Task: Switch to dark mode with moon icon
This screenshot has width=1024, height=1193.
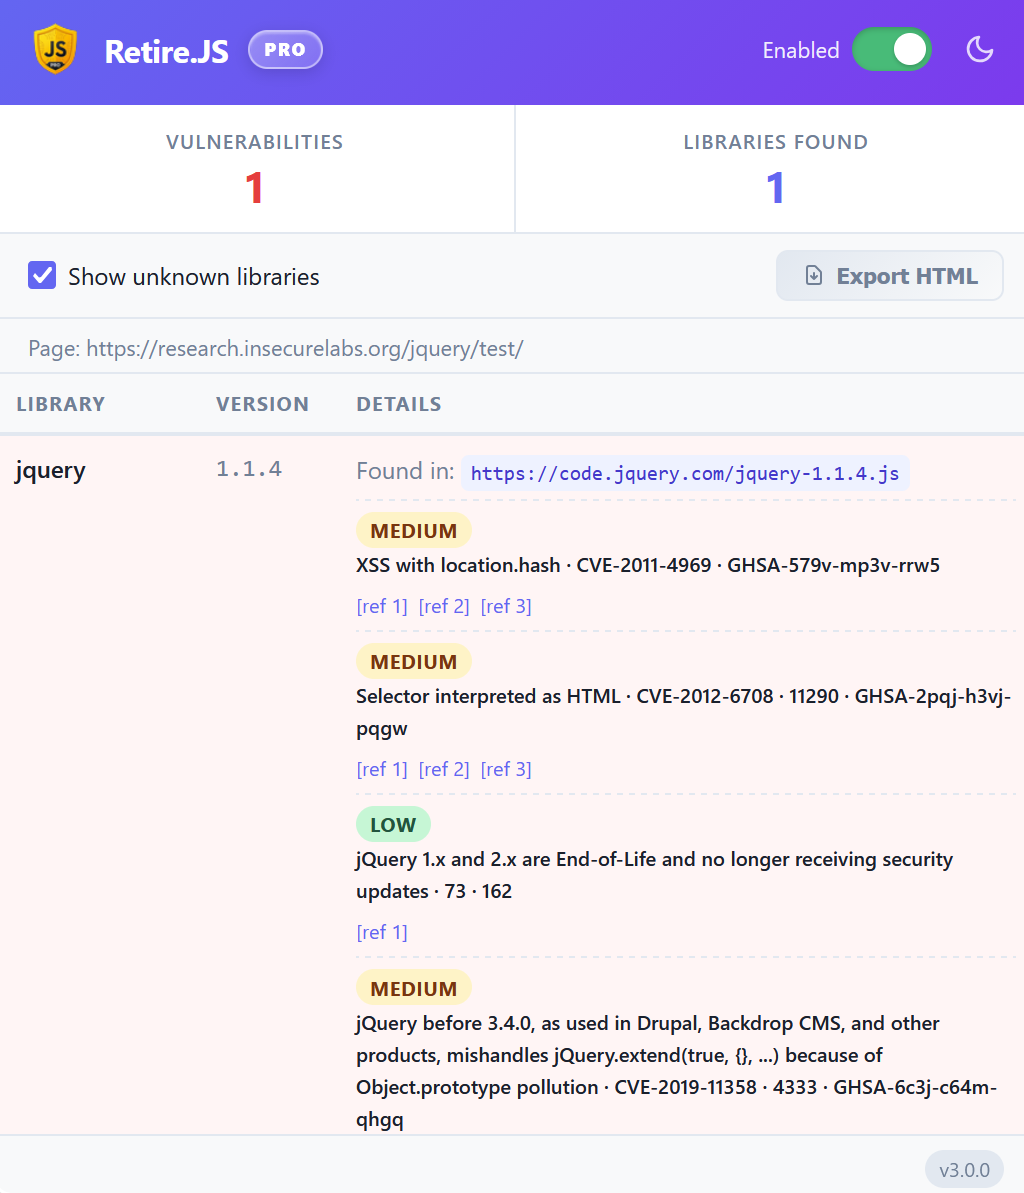Action: pyautogui.click(x=979, y=50)
